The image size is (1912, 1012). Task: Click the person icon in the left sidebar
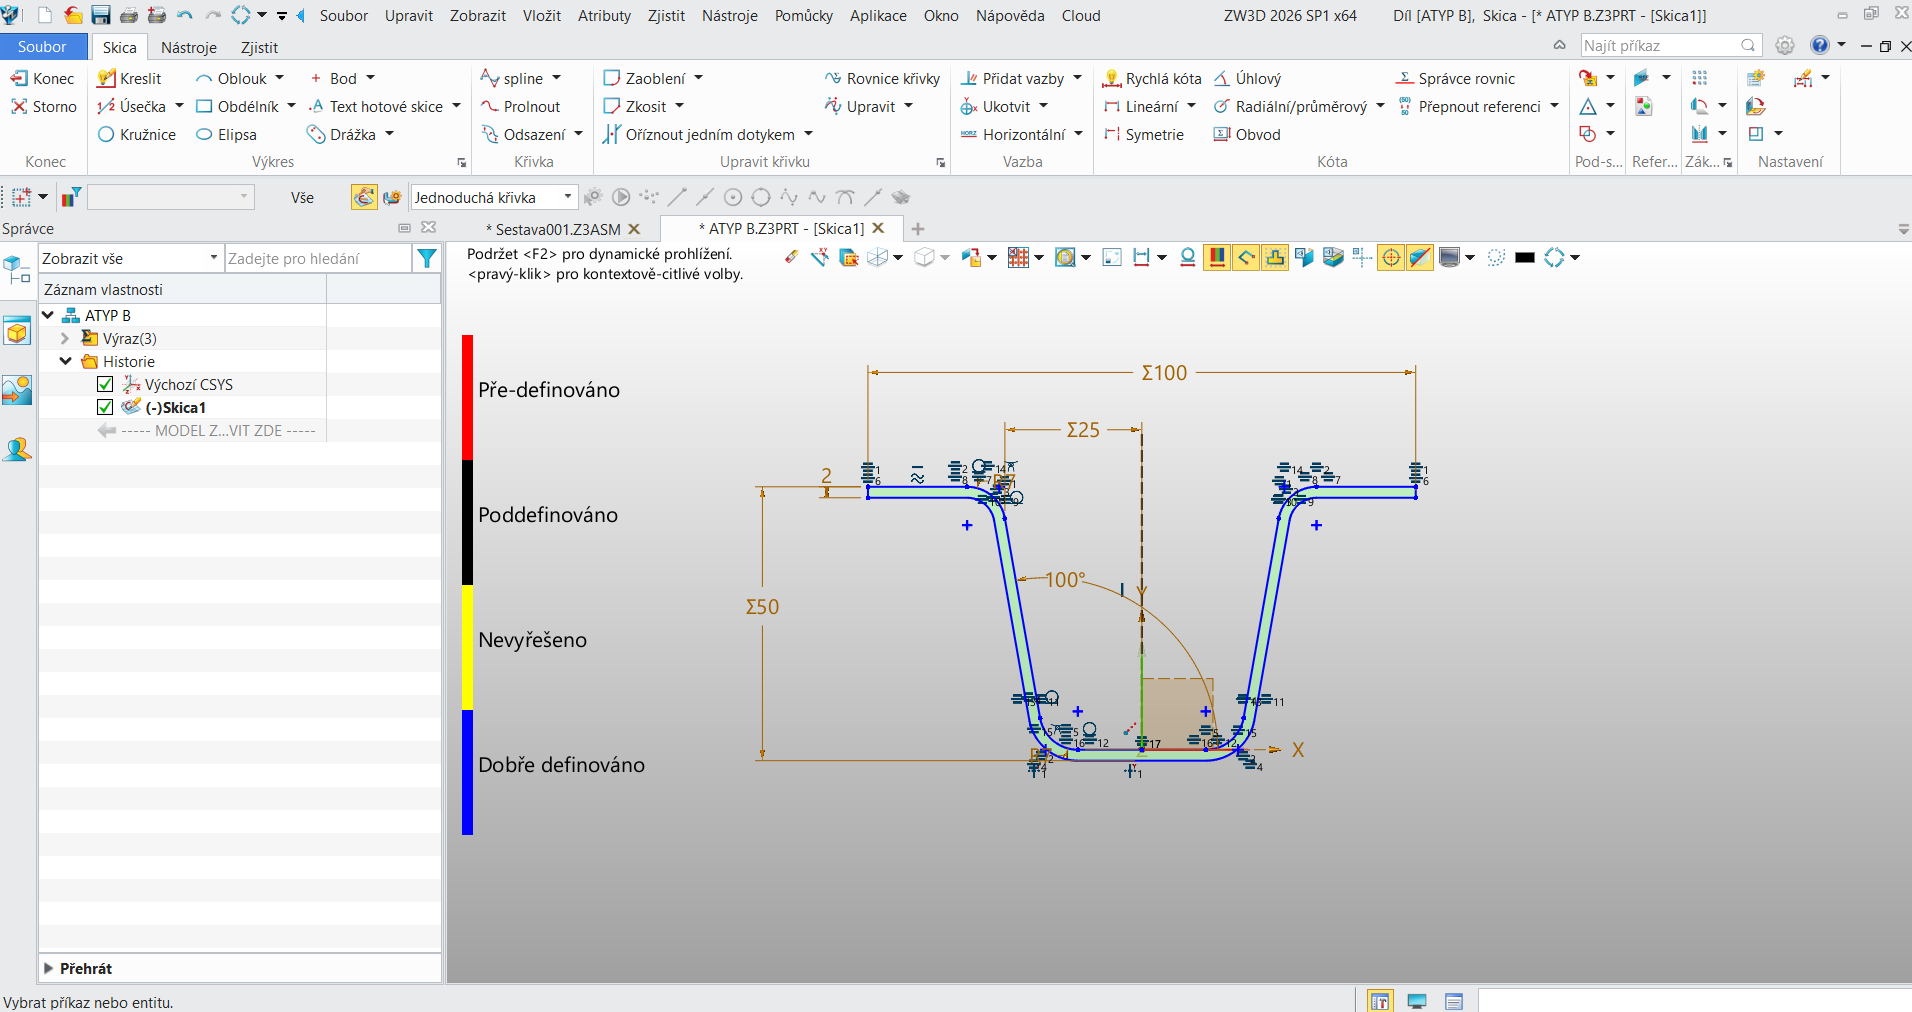click(17, 449)
